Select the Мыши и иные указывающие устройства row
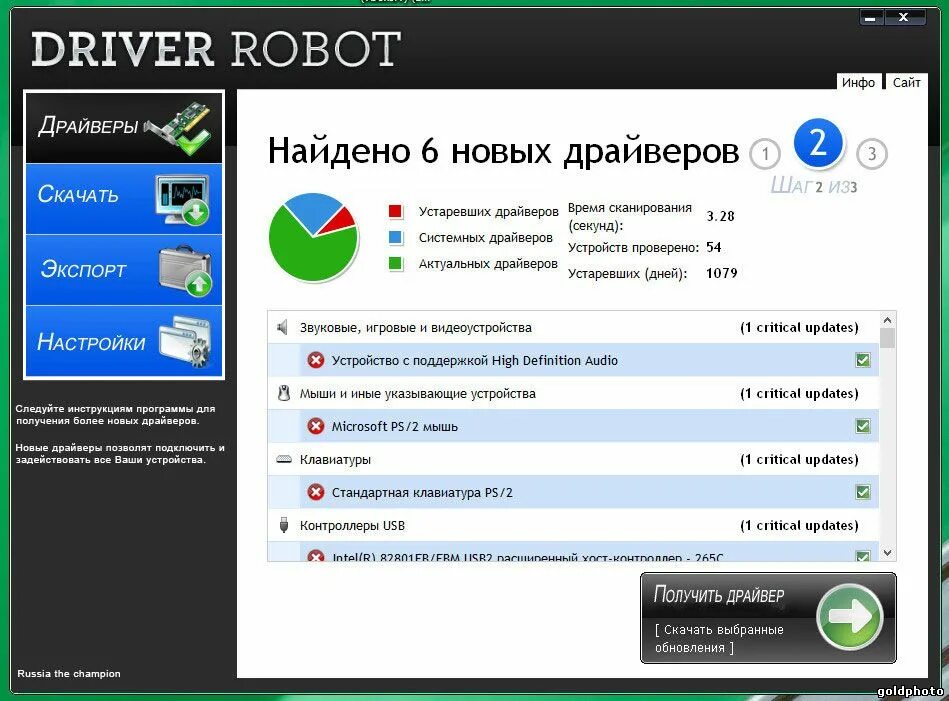Image resolution: width=949 pixels, height=701 pixels. tap(573, 393)
